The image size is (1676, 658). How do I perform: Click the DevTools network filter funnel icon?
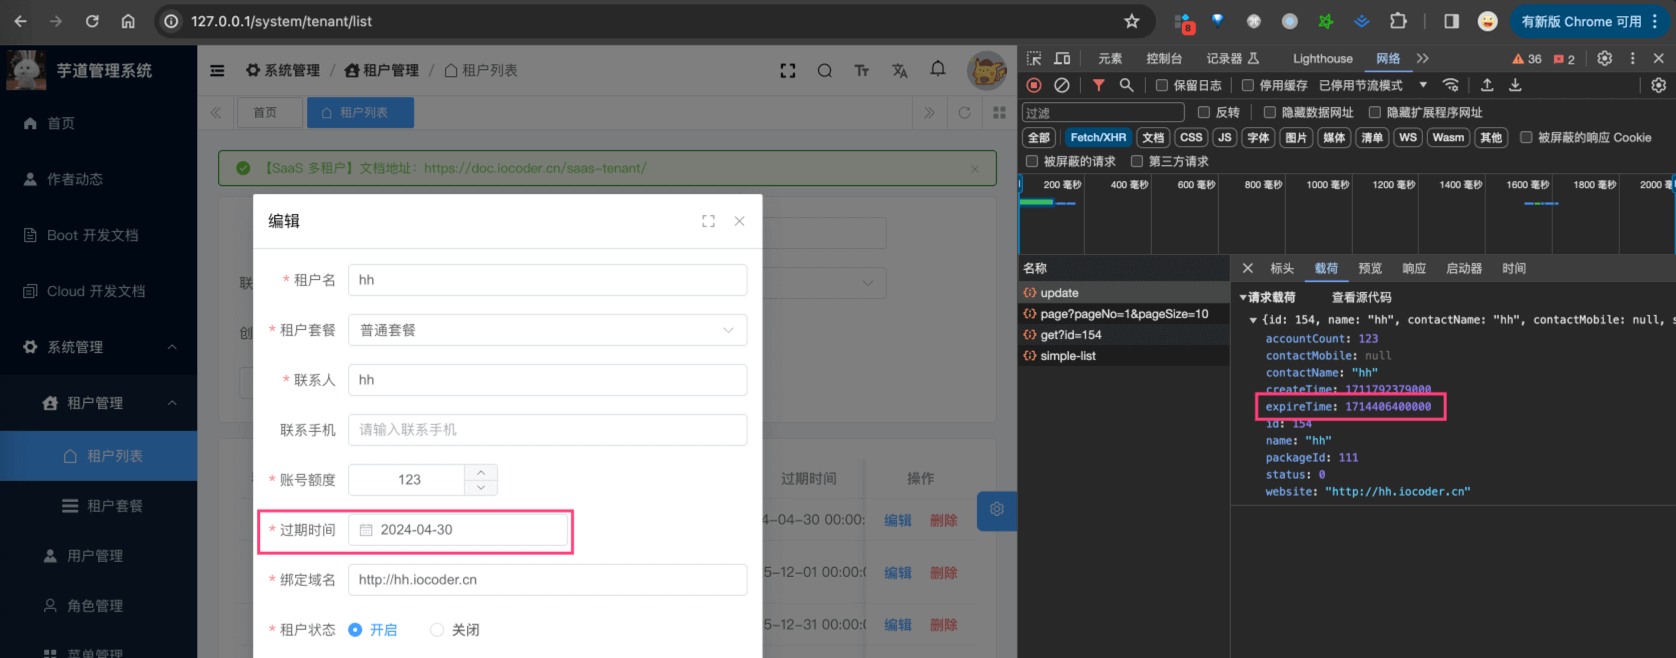(1098, 86)
